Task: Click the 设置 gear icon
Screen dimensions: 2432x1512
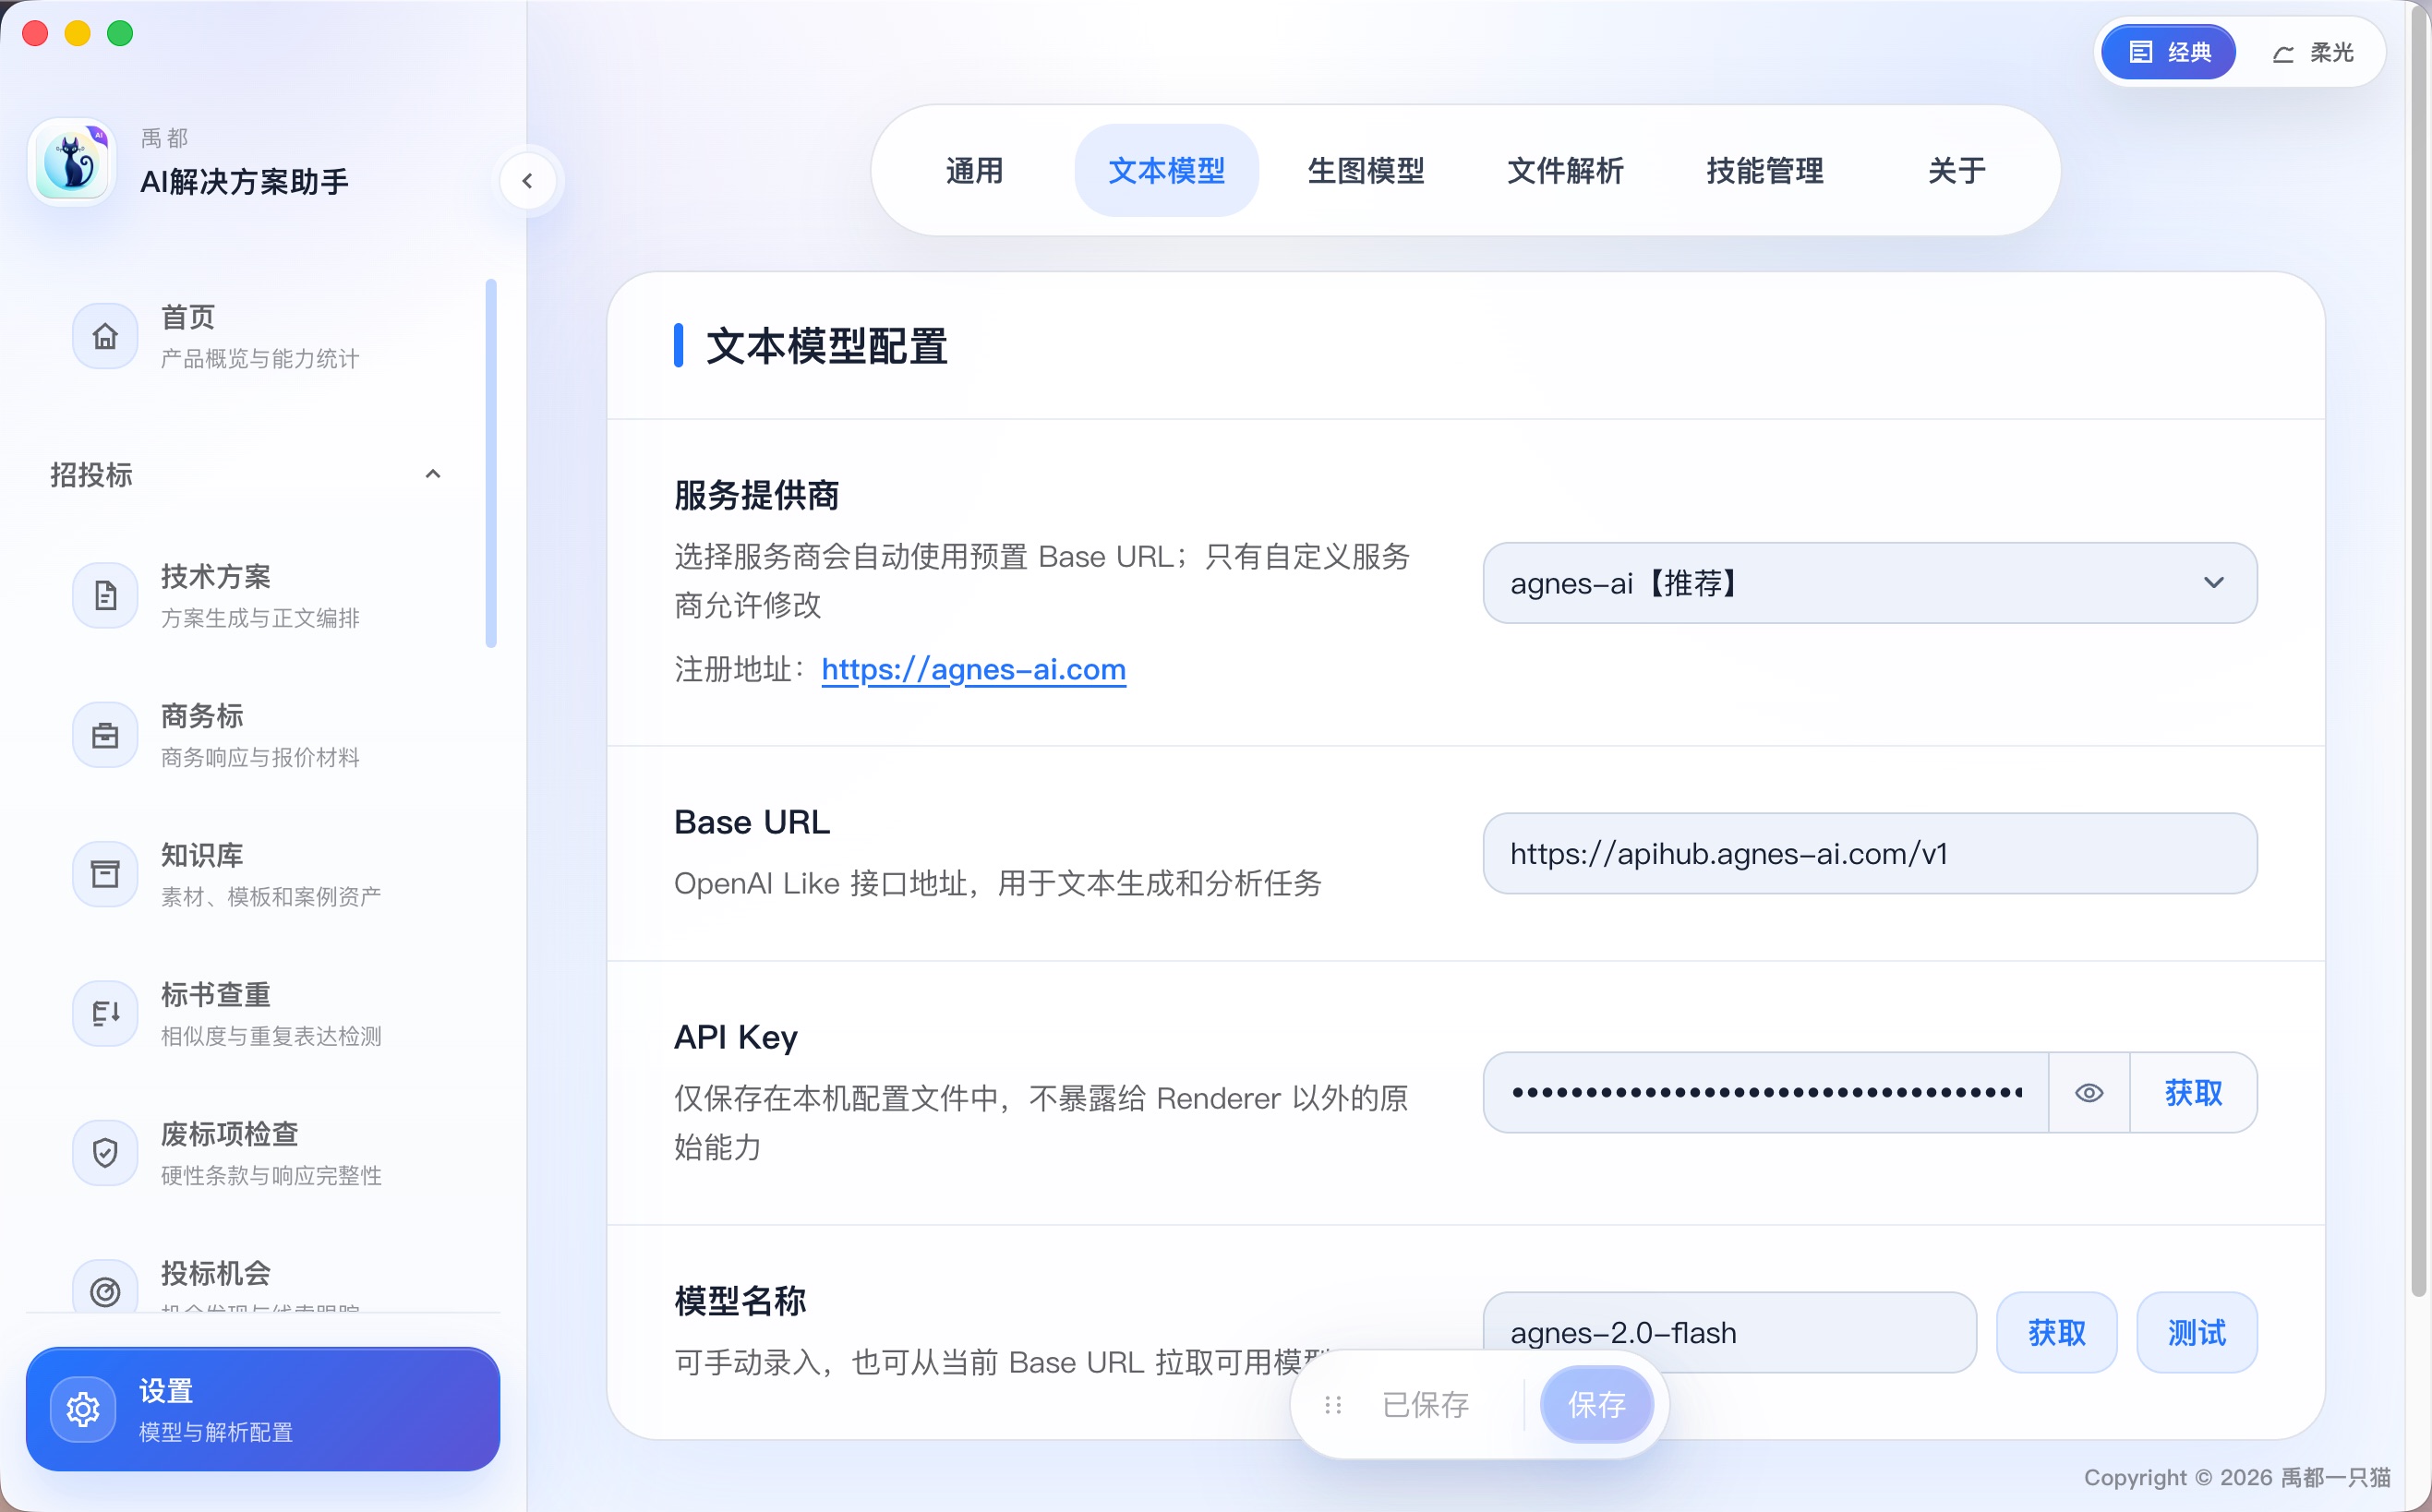Action: (83, 1409)
